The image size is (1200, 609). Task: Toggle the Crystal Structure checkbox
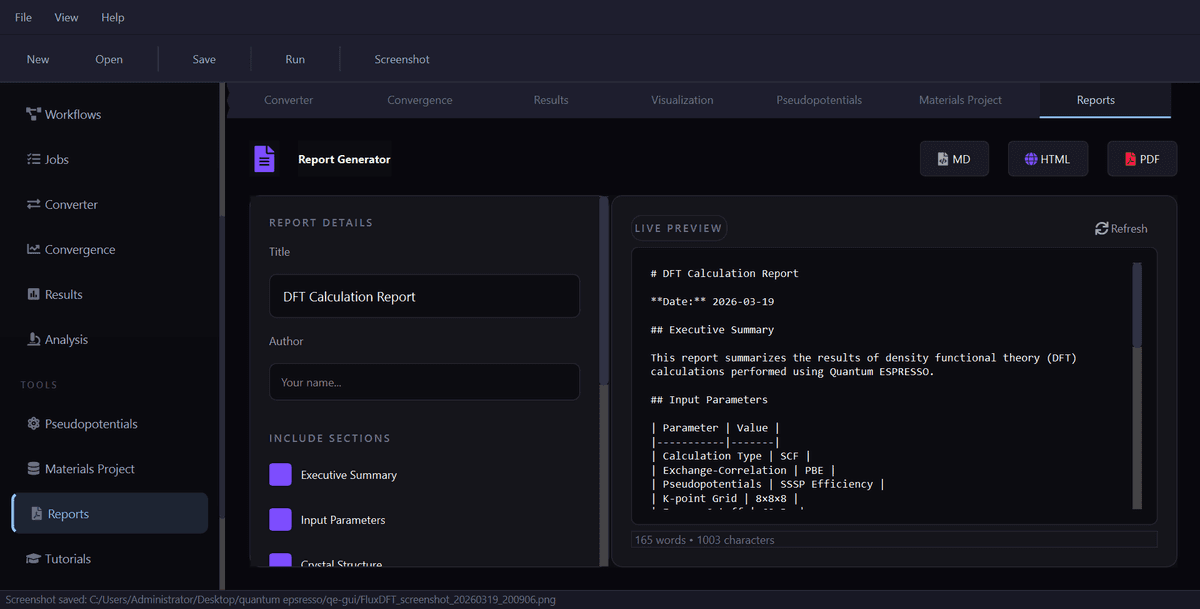tap(280, 561)
